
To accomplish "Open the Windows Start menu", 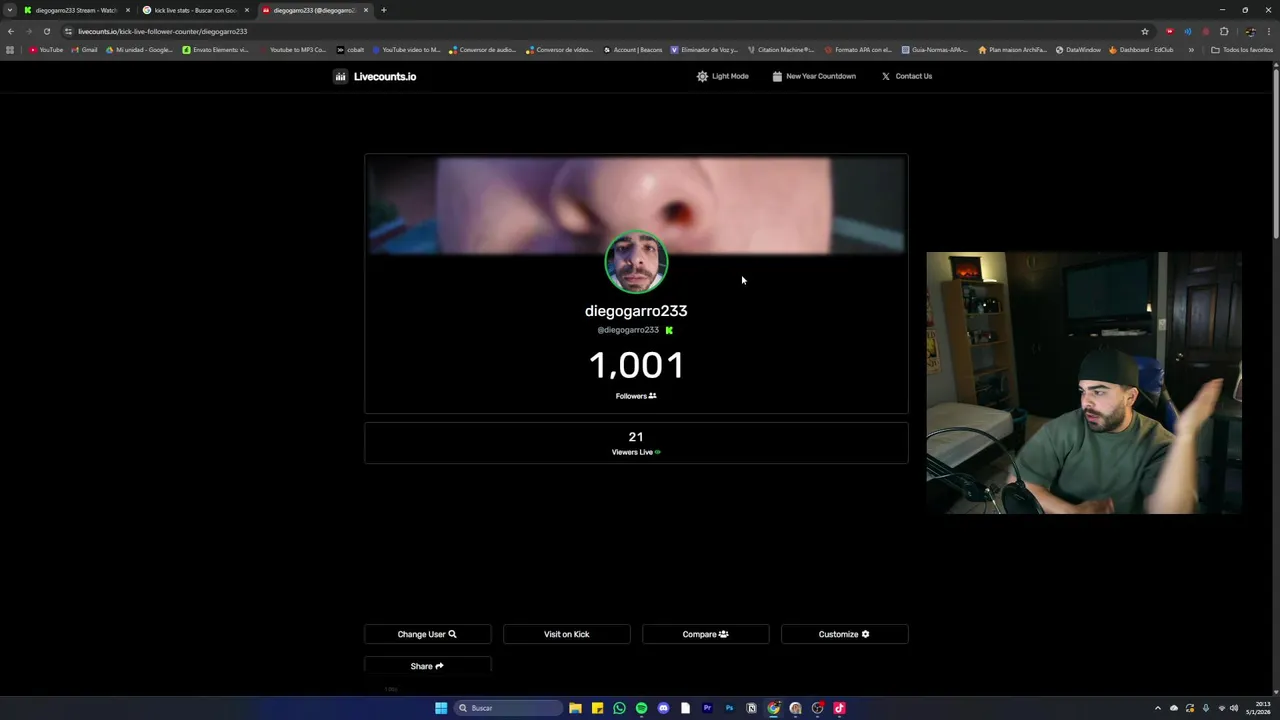I will (x=441, y=708).
